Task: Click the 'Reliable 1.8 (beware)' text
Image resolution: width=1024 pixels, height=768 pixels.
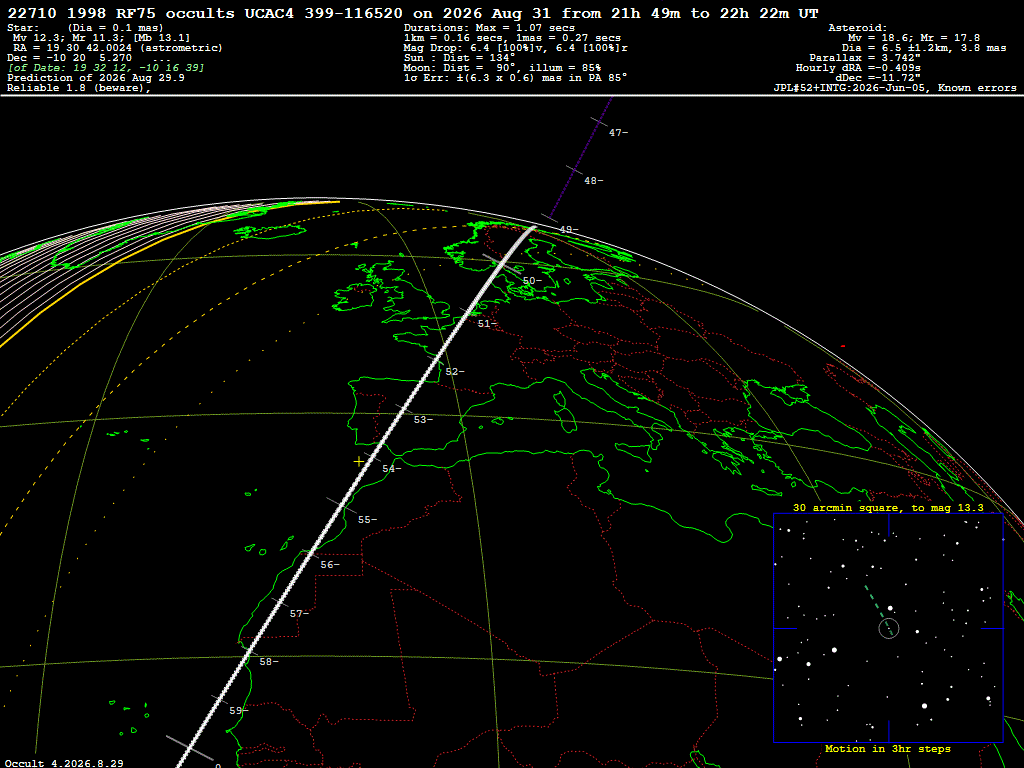Action: pos(79,88)
